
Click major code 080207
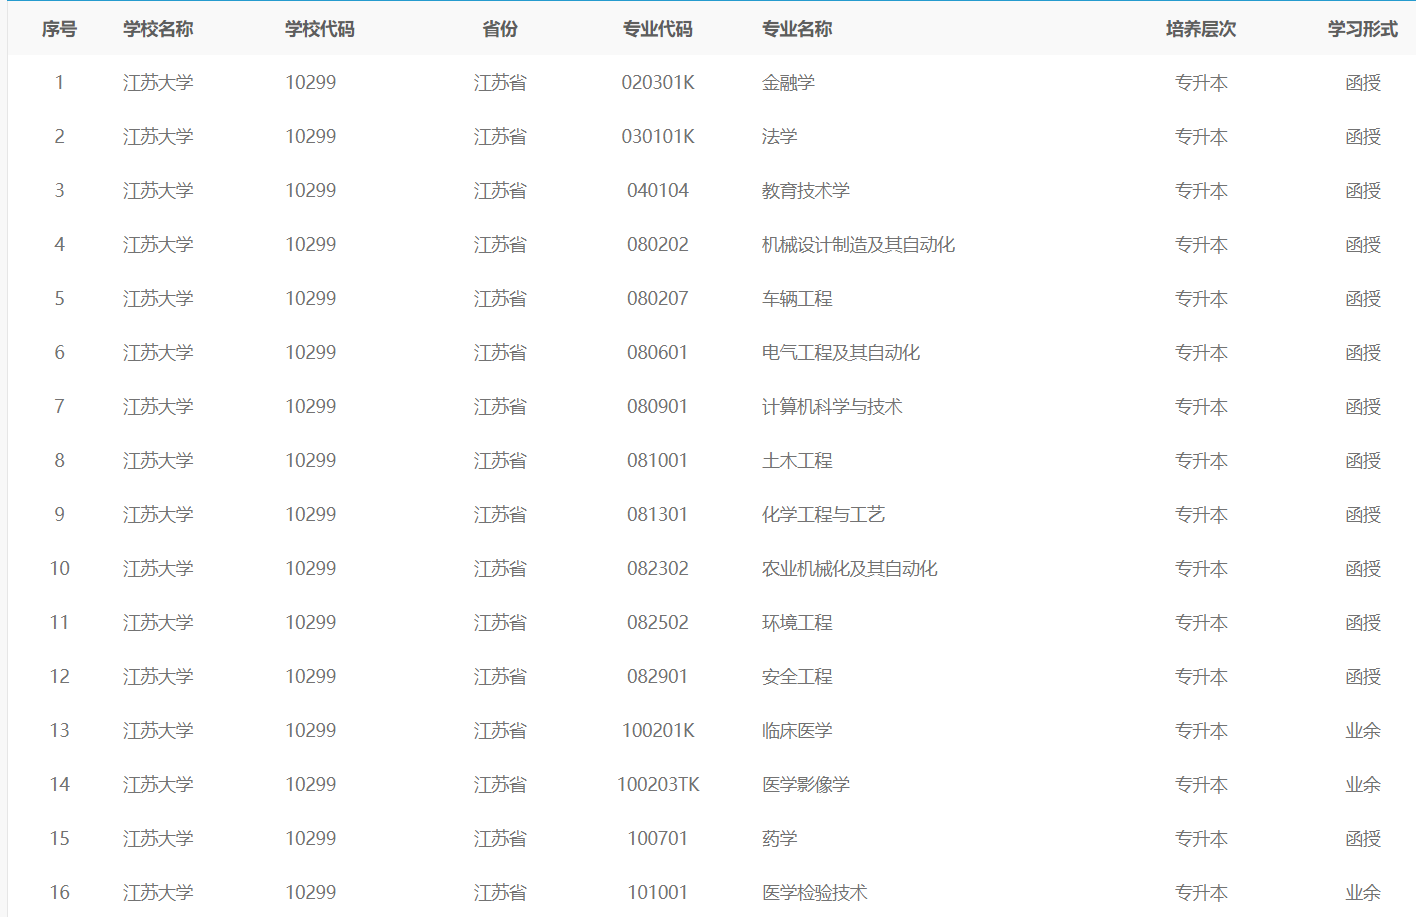pyautogui.click(x=658, y=299)
